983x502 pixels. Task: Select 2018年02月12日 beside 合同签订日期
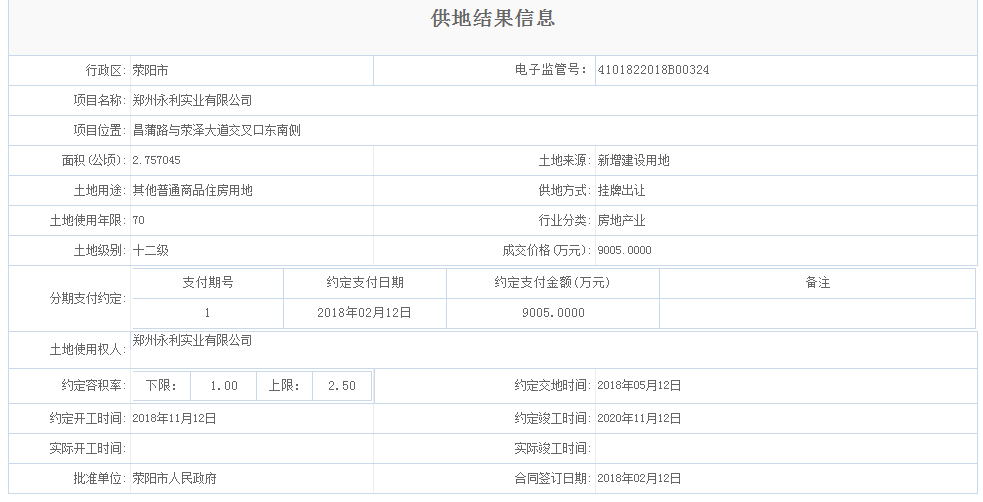pos(639,478)
